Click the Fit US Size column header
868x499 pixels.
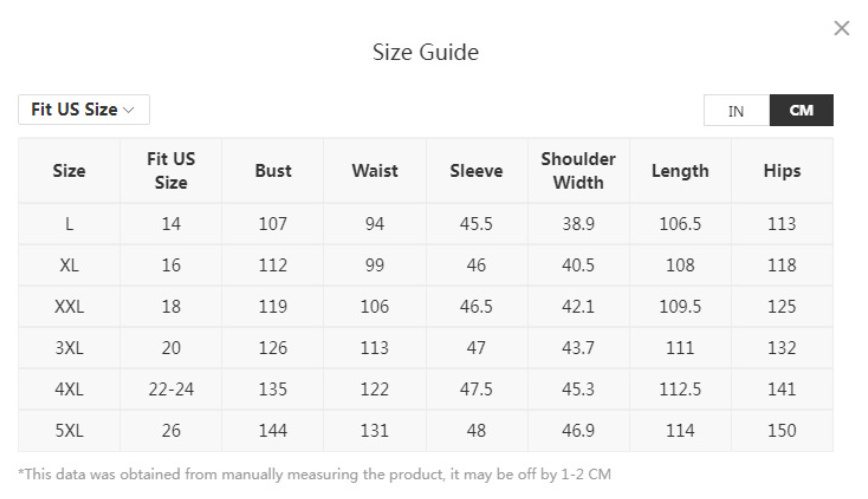click(171, 171)
